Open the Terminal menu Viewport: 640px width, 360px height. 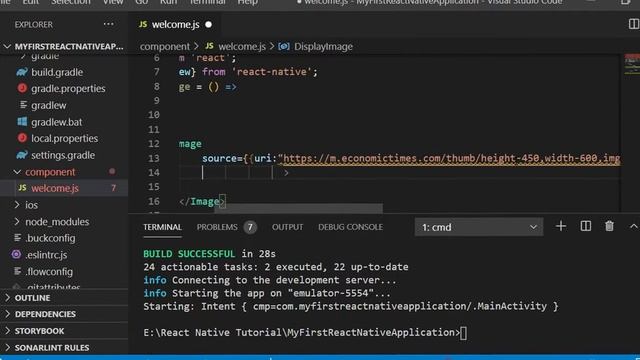[x=207, y=2]
